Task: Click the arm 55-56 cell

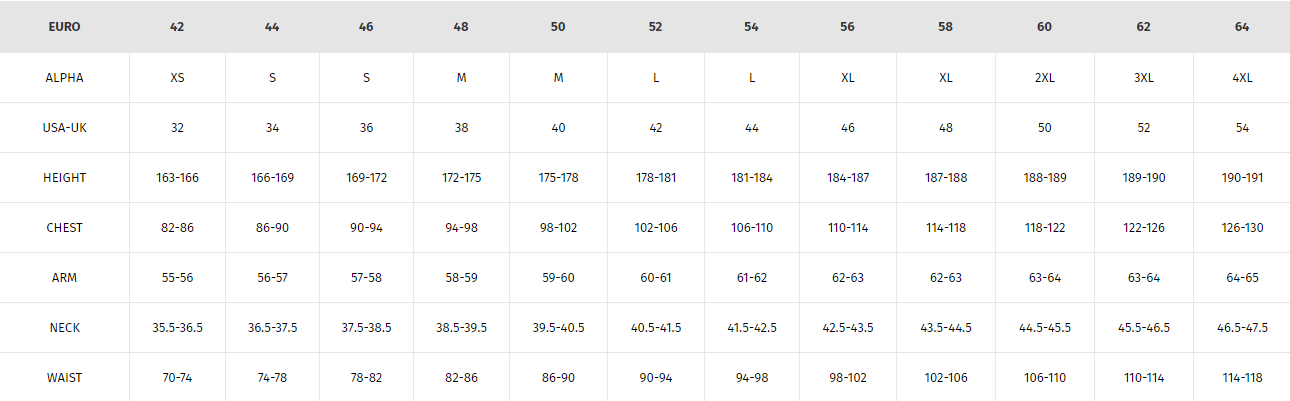Action: click(x=177, y=278)
